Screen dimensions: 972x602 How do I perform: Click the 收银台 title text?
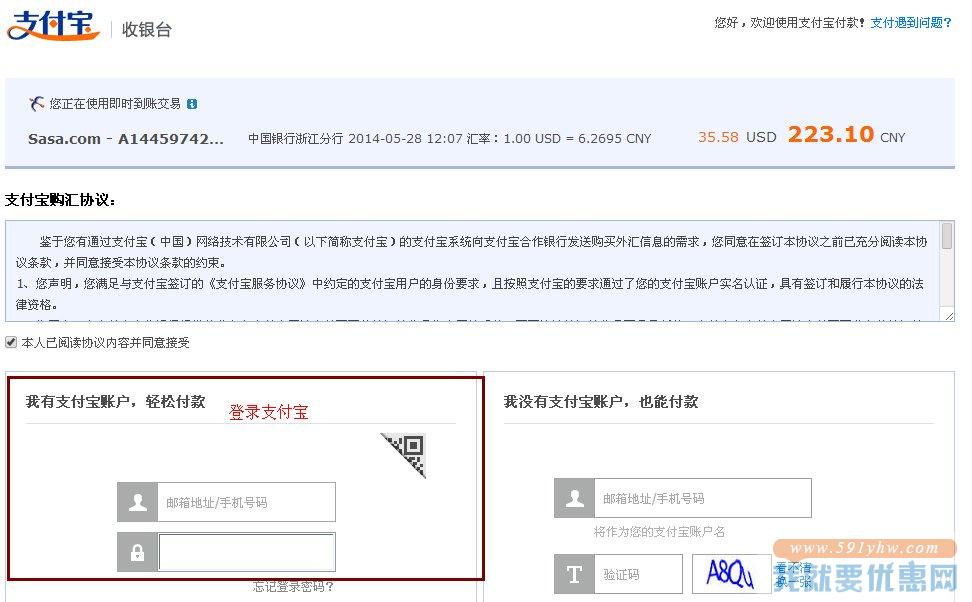tap(146, 29)
